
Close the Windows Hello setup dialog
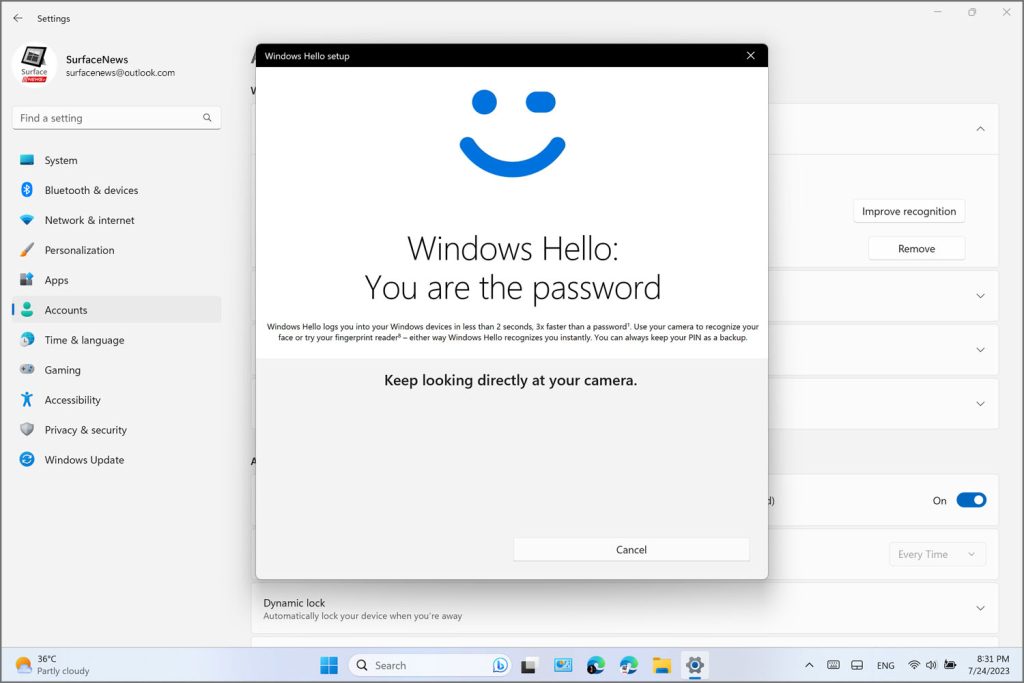click(x=750, y=56)
